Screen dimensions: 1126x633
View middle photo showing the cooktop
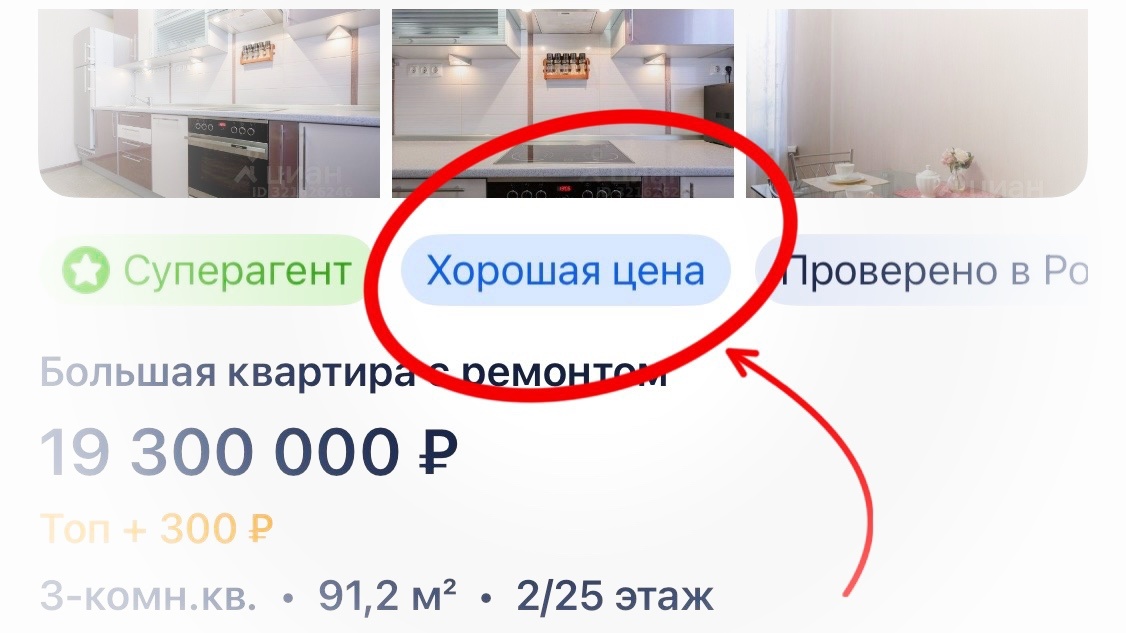pyautogui.click(x=563, y=103)
